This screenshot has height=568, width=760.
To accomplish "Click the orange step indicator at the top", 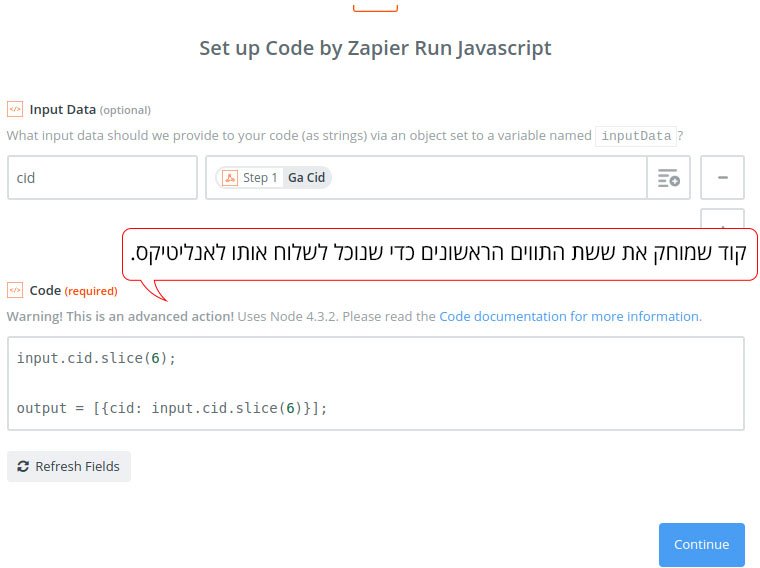I will point(375,7).
